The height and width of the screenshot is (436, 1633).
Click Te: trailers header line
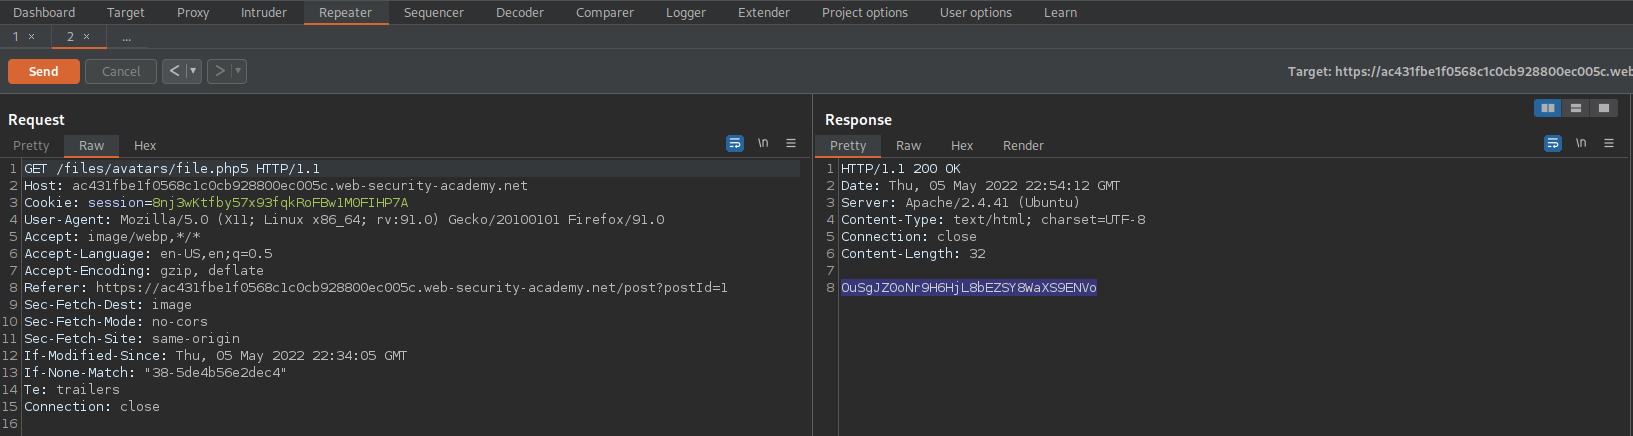(72, 389)
